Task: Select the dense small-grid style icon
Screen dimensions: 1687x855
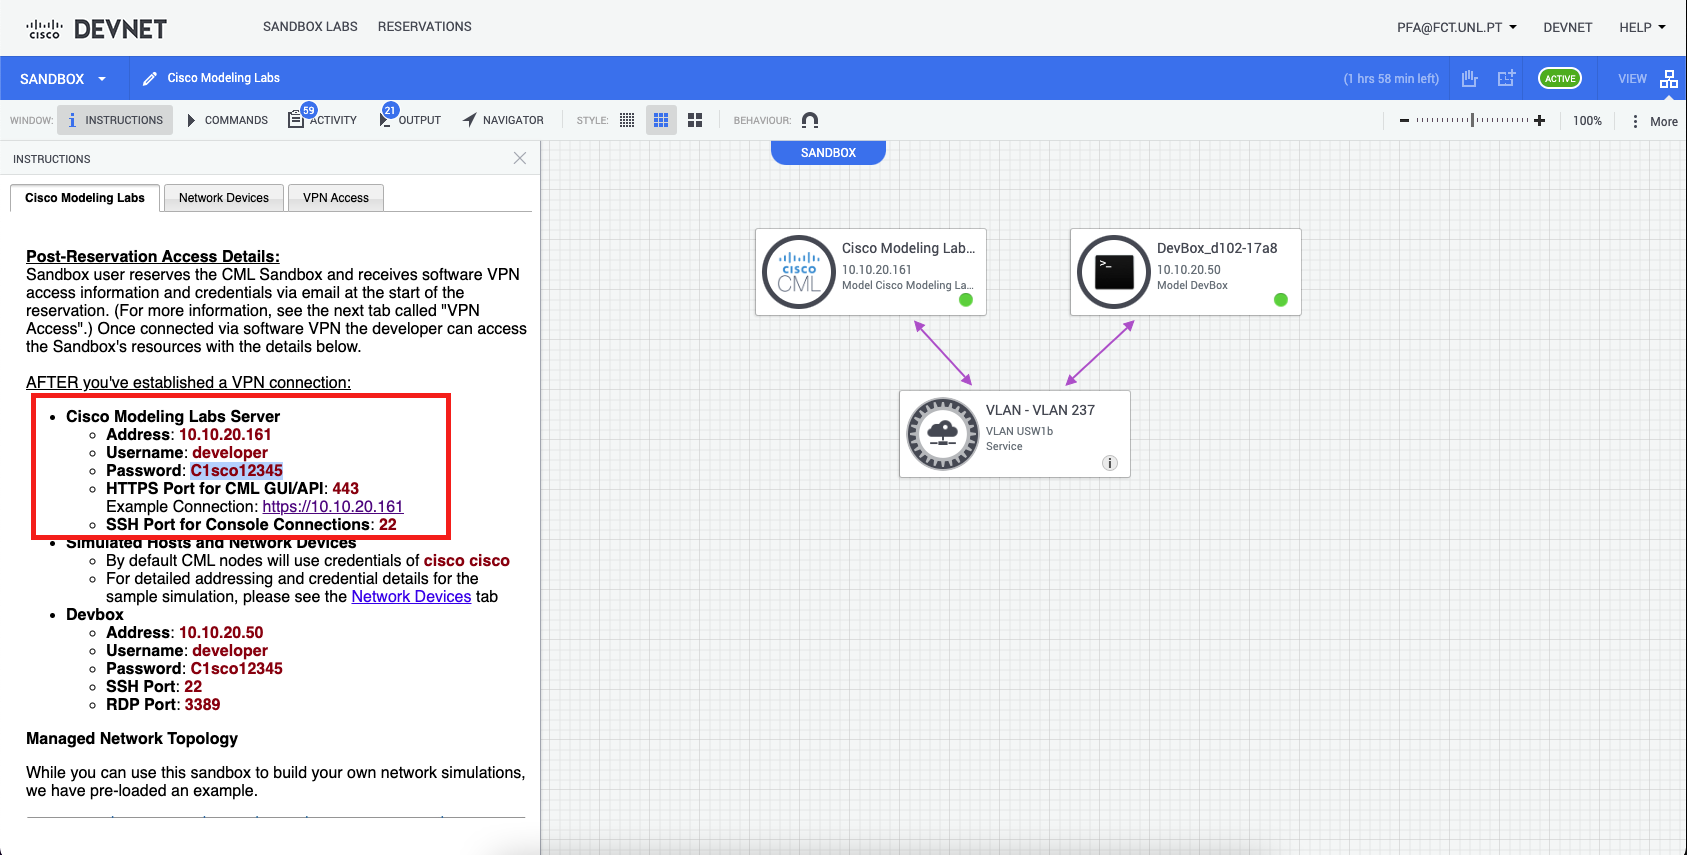Action: click(627, 120)
